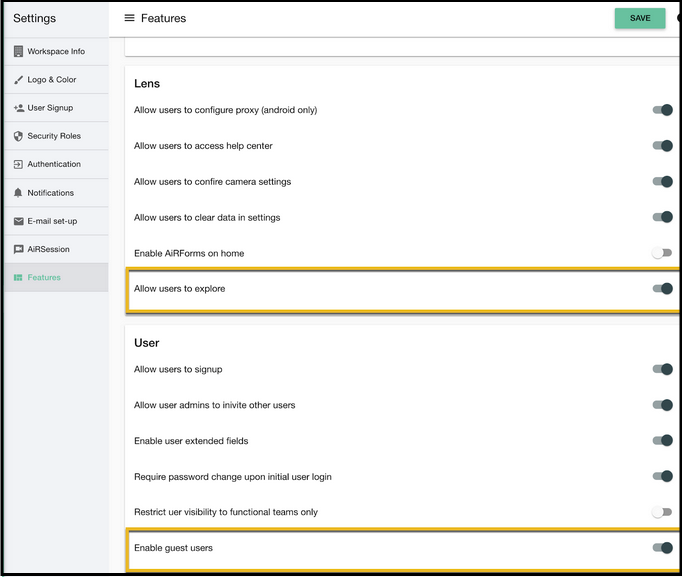Click the E-mail set-up envelope icon
The height and width of the screenshot is (577, 682).
click(x=18, y=221)
